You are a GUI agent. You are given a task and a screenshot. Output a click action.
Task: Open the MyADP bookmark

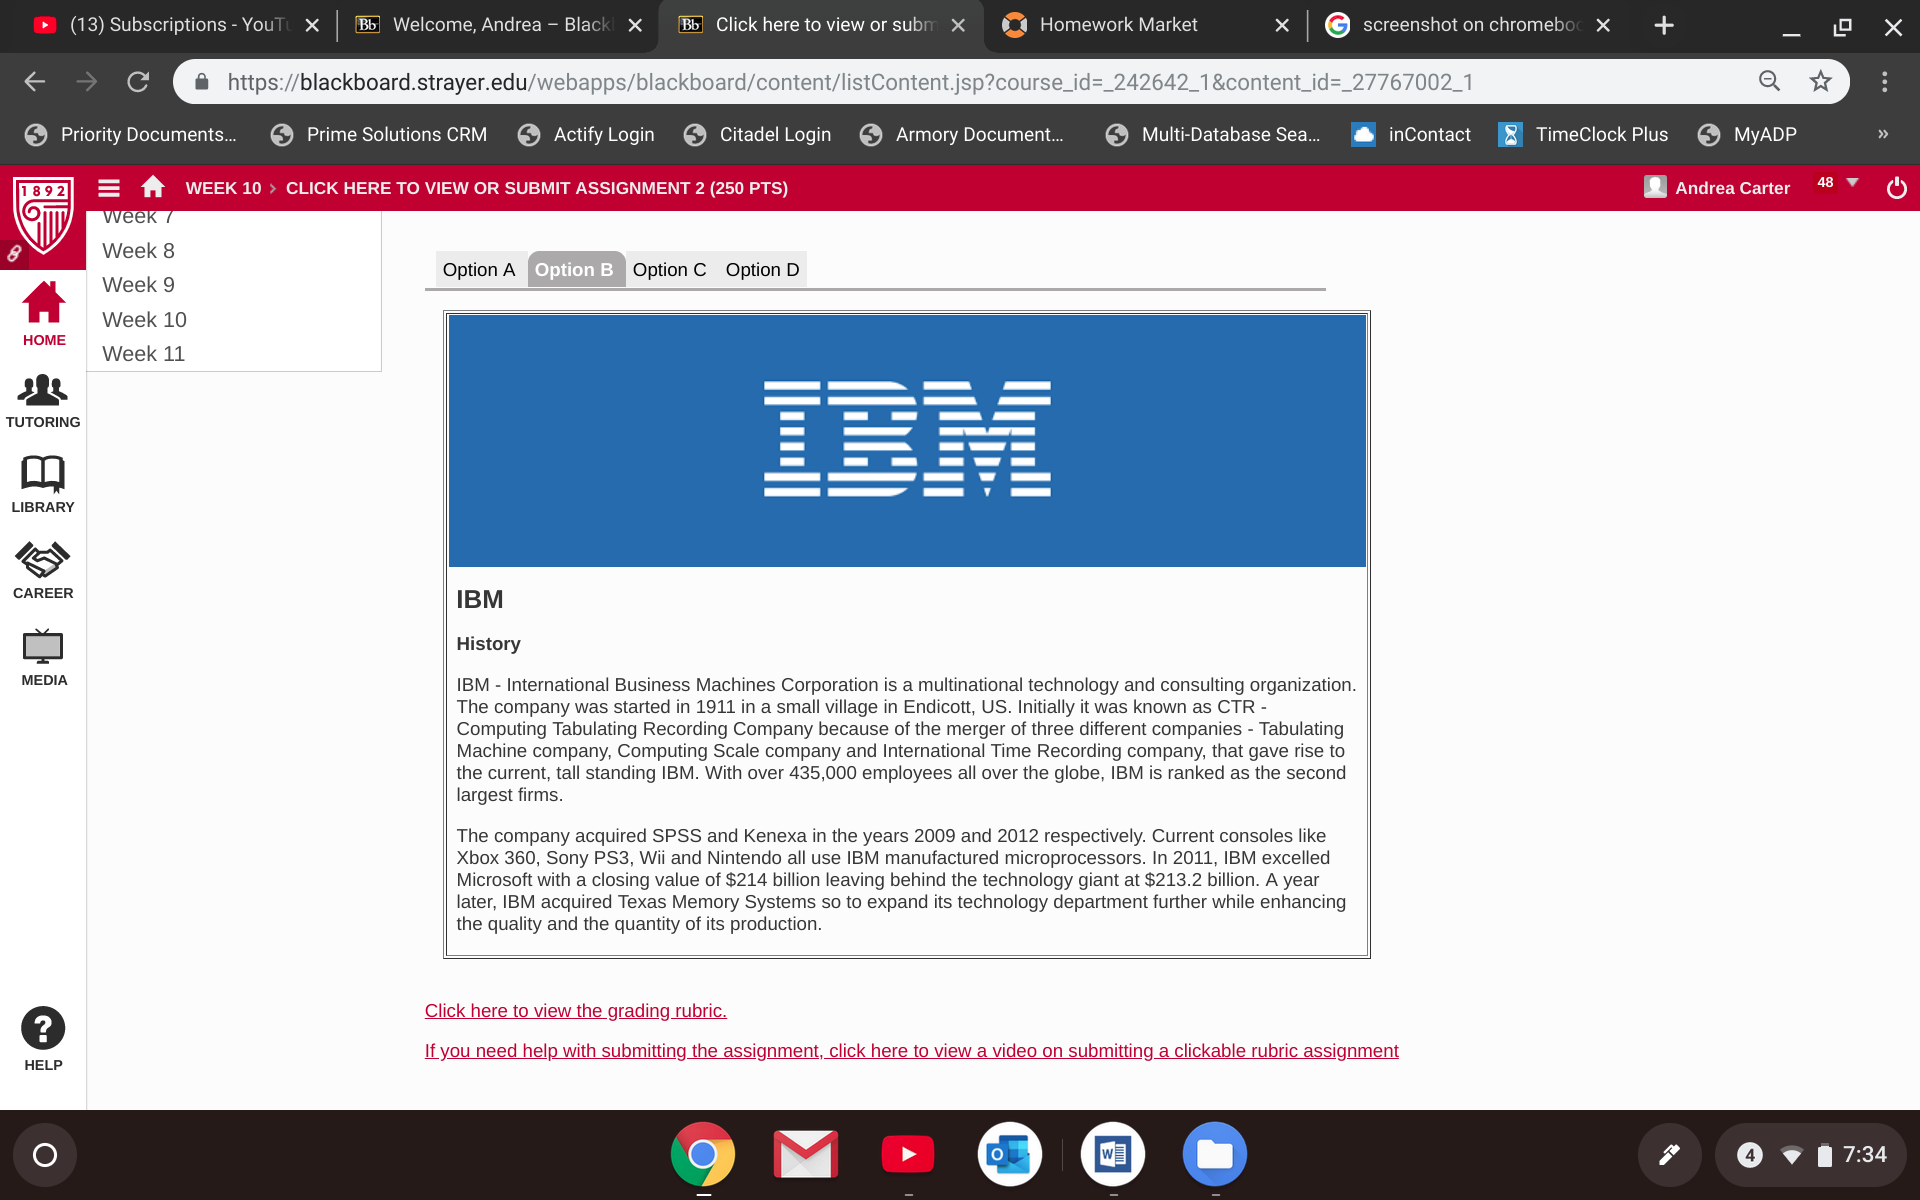pos(1747,134)
